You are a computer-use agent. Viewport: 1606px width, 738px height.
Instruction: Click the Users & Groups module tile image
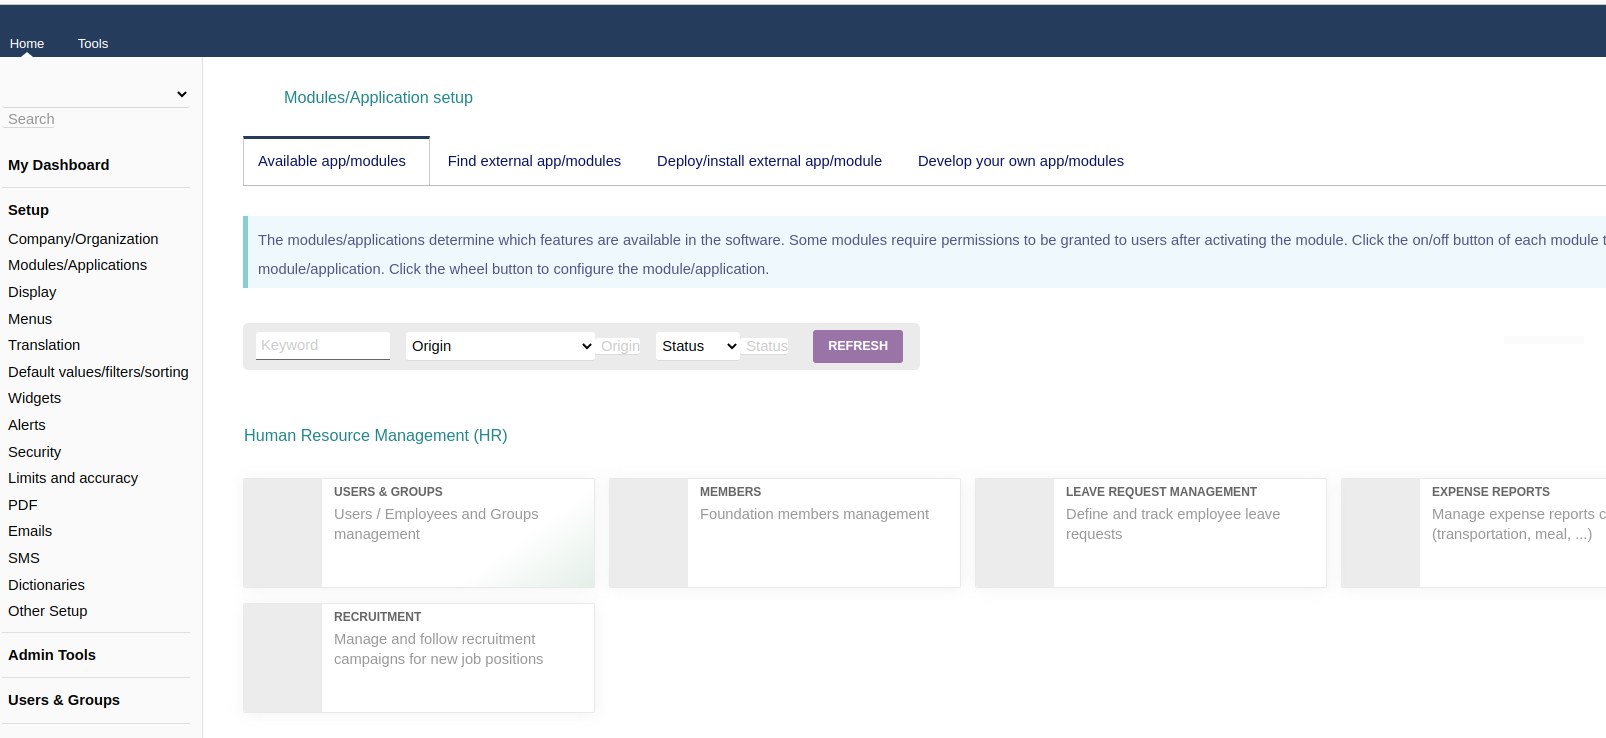pos(283,533)
